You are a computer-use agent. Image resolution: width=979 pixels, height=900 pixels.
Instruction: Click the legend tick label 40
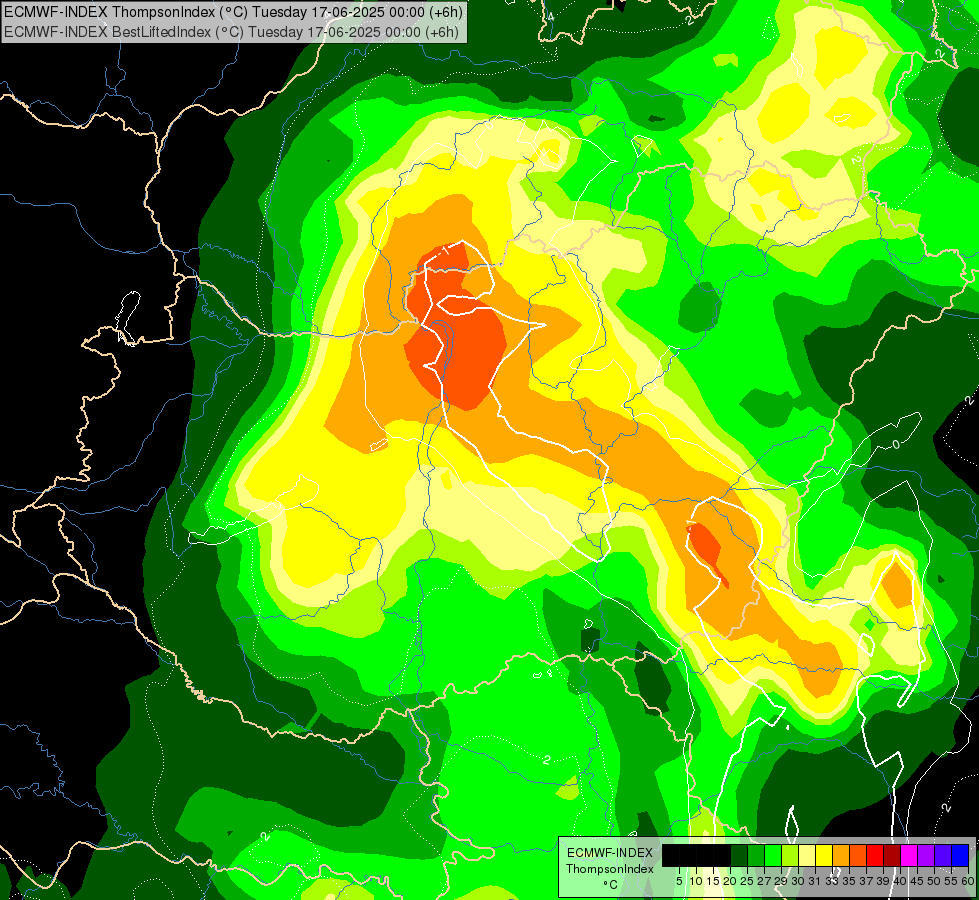[900, 881]
